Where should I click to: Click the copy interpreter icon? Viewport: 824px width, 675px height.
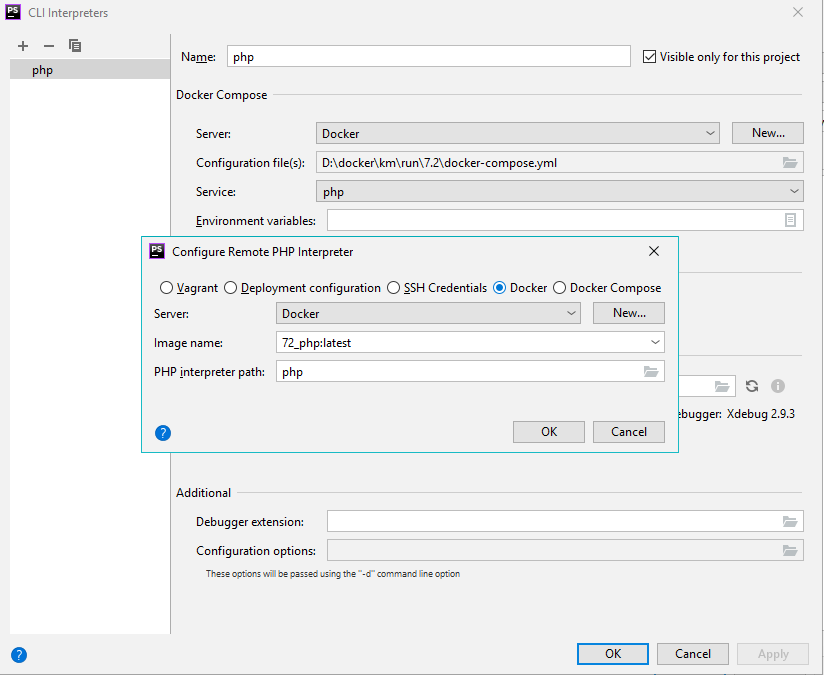coord(75,46)
